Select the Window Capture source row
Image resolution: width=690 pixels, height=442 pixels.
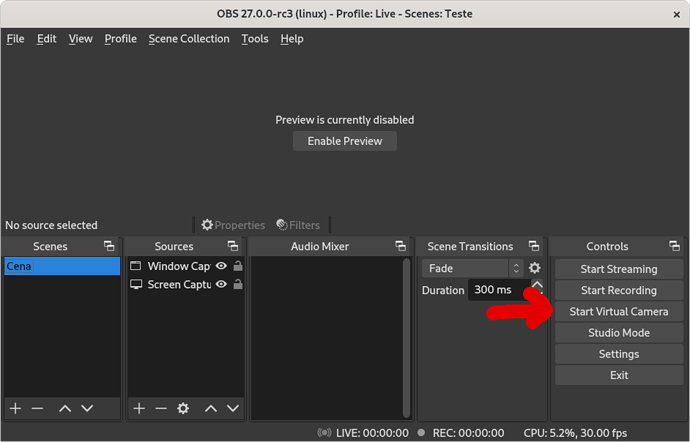(186, 266)
